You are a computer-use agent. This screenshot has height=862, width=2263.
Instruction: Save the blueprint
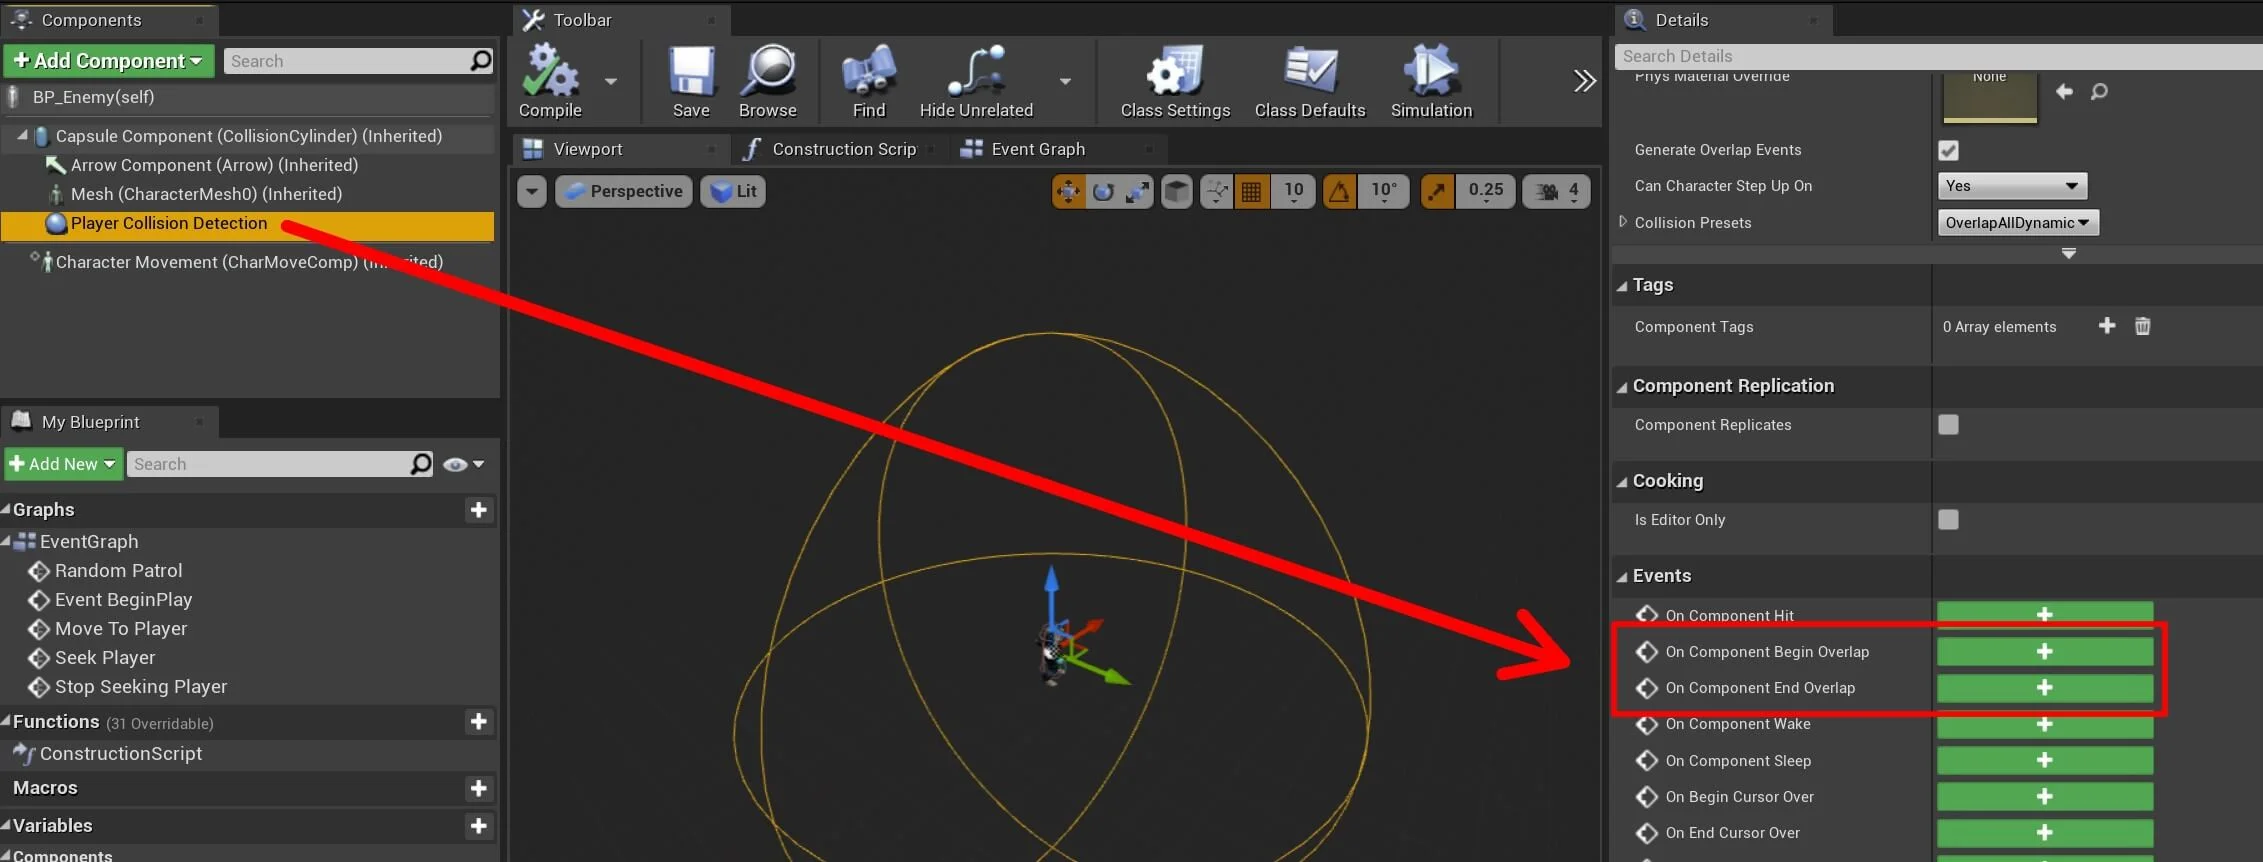click(691, 81)
